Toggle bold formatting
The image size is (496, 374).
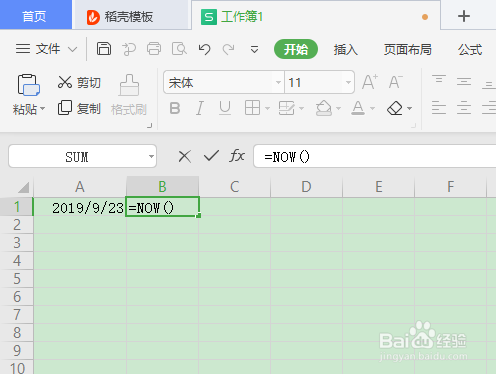click(175, 108)
